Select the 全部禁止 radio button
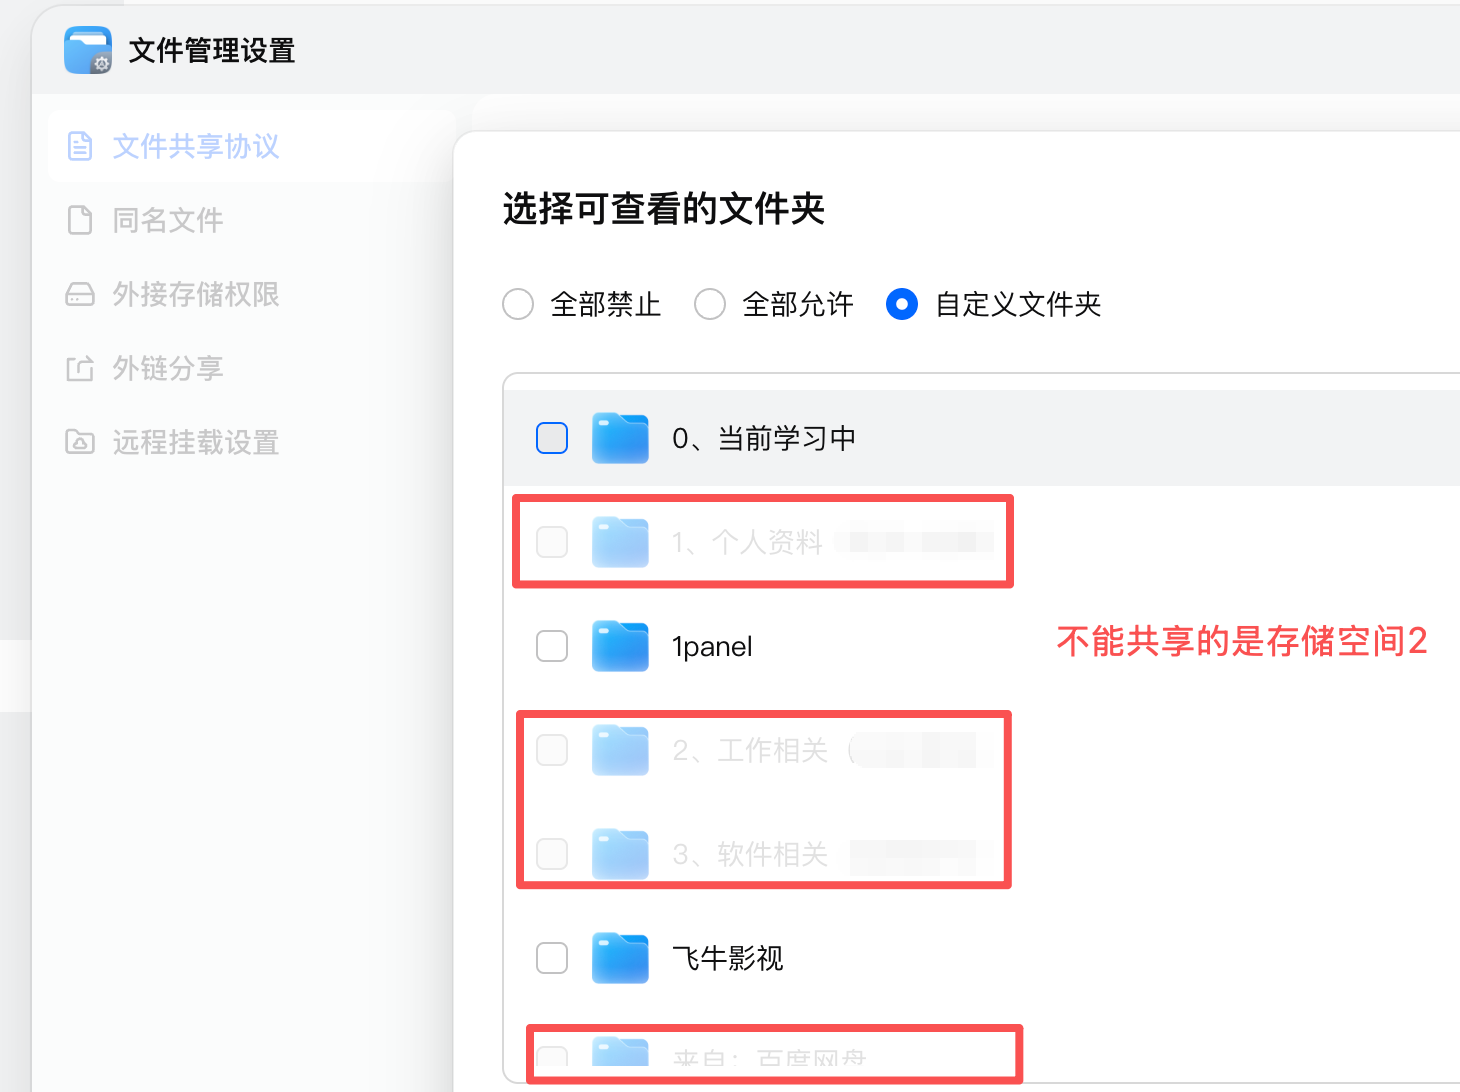The image size is (1460, 1092). (x=518, y=304)
